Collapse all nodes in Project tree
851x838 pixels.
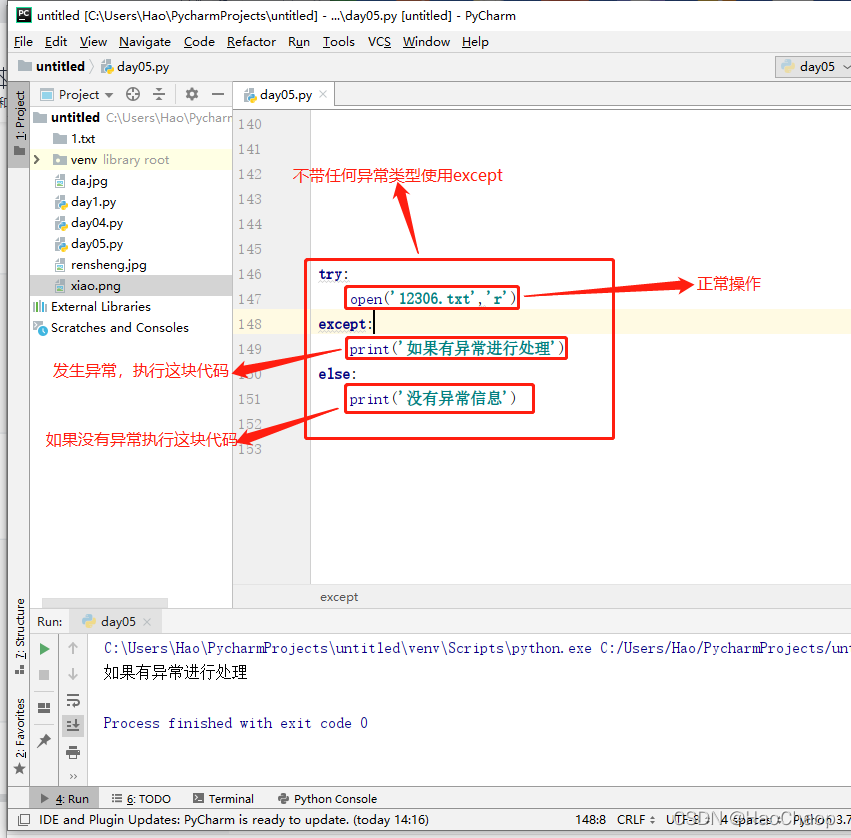pos(160,93)
